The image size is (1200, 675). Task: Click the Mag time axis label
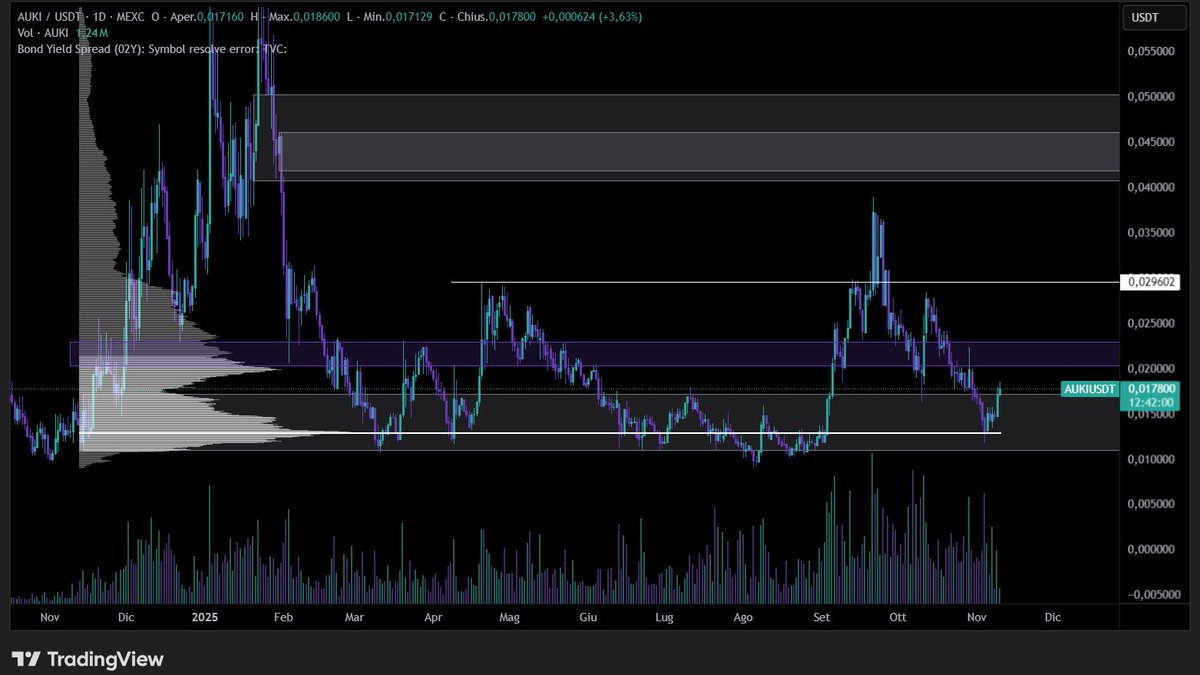coord(510,618)
